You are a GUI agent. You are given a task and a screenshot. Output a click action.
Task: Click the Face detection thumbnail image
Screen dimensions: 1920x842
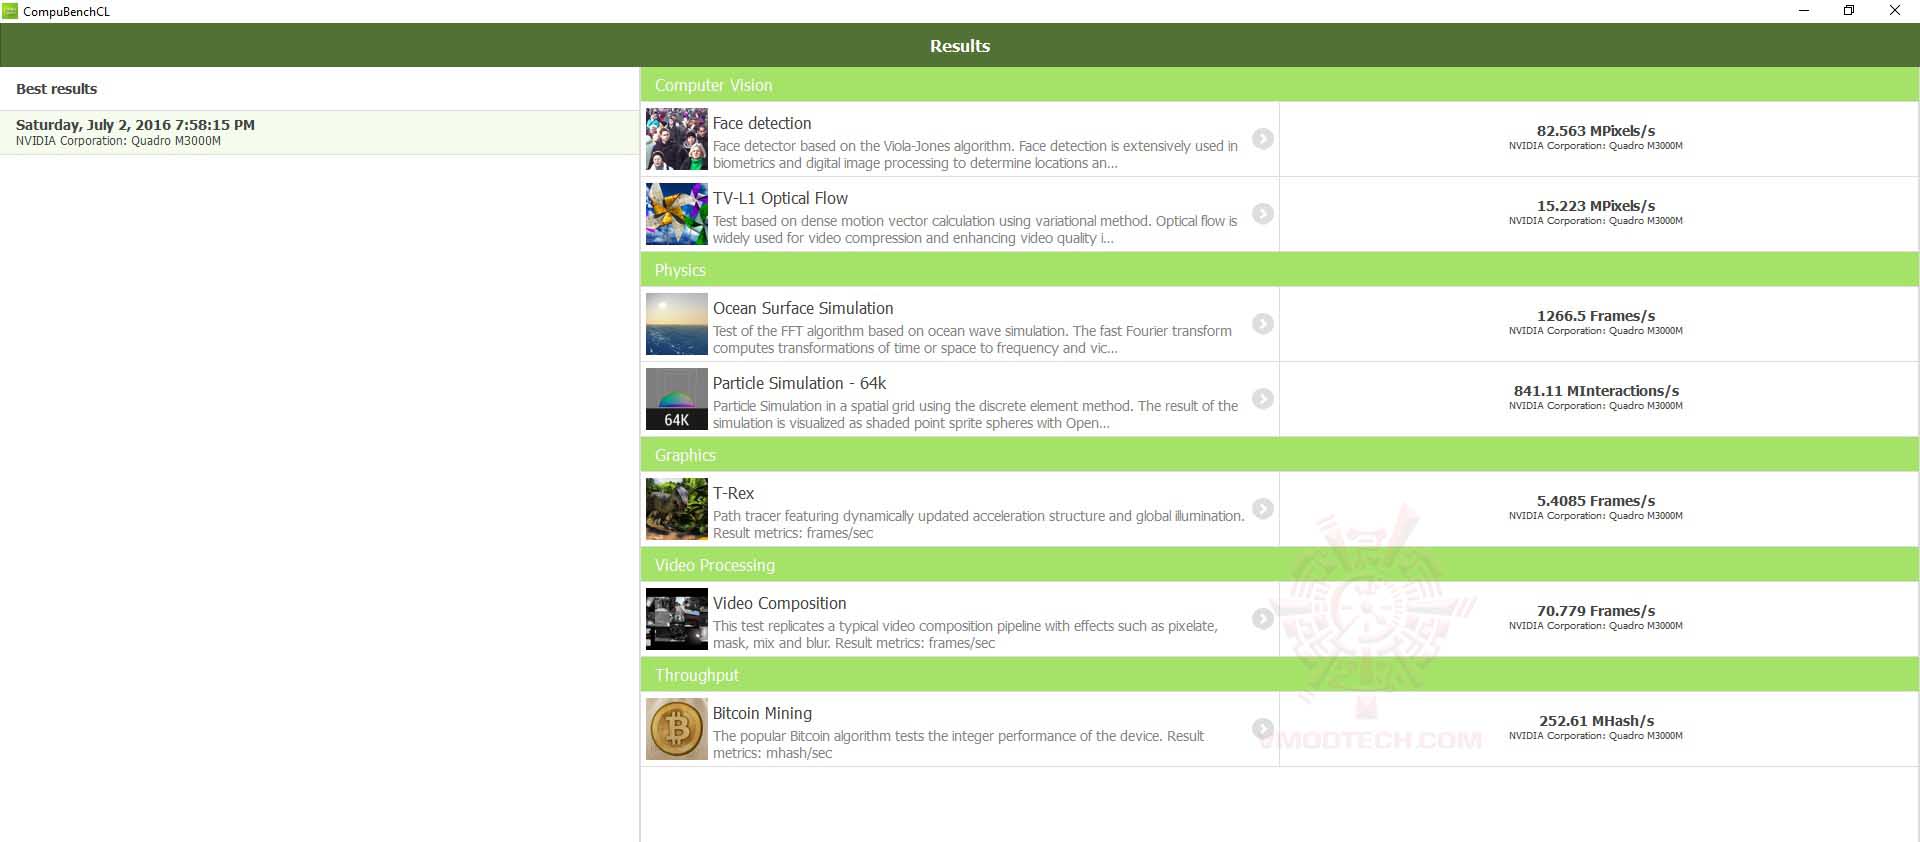pos(677,139)
